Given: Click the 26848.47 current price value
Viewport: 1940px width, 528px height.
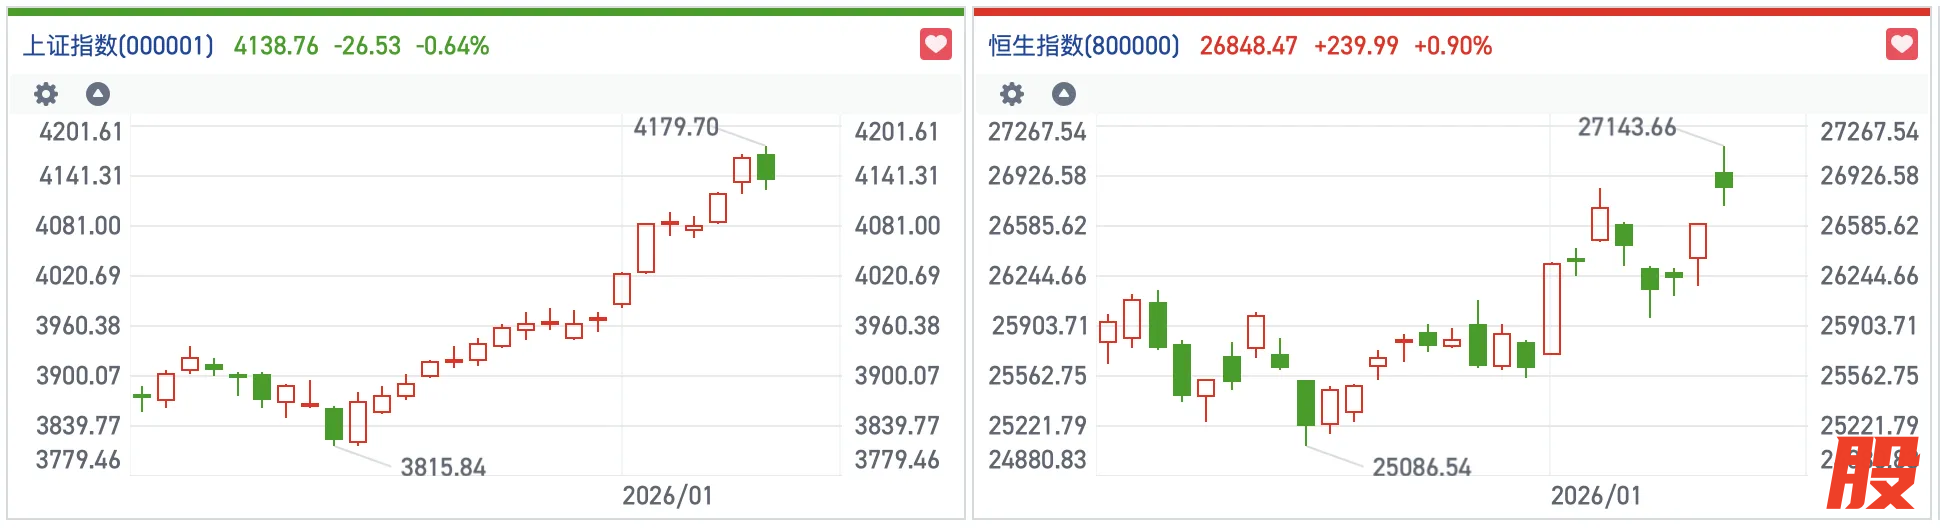Looking at the screenshot, I should coord(1248,46).
